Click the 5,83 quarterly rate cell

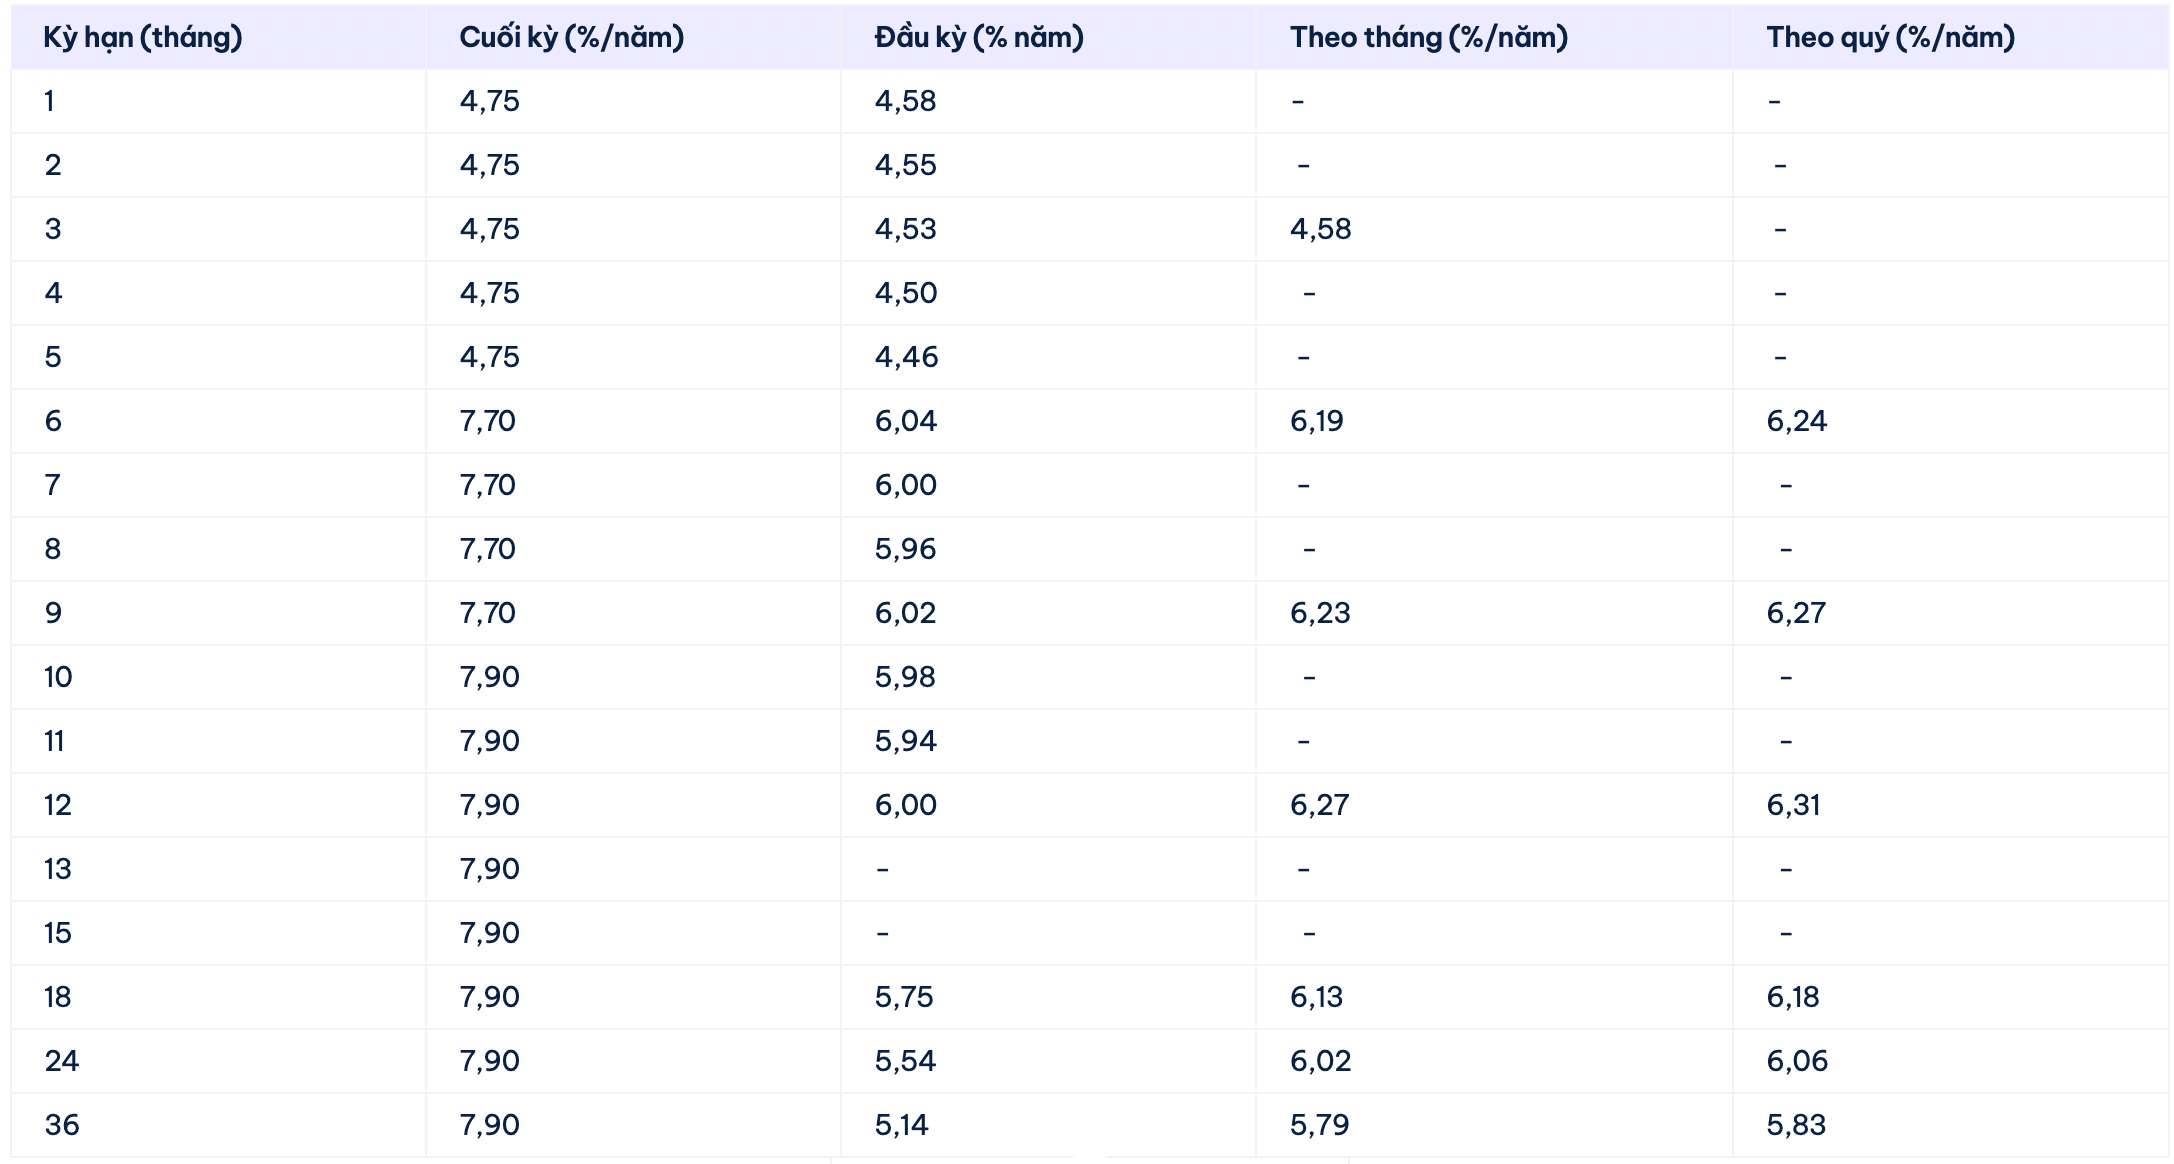point(1795,1125)
